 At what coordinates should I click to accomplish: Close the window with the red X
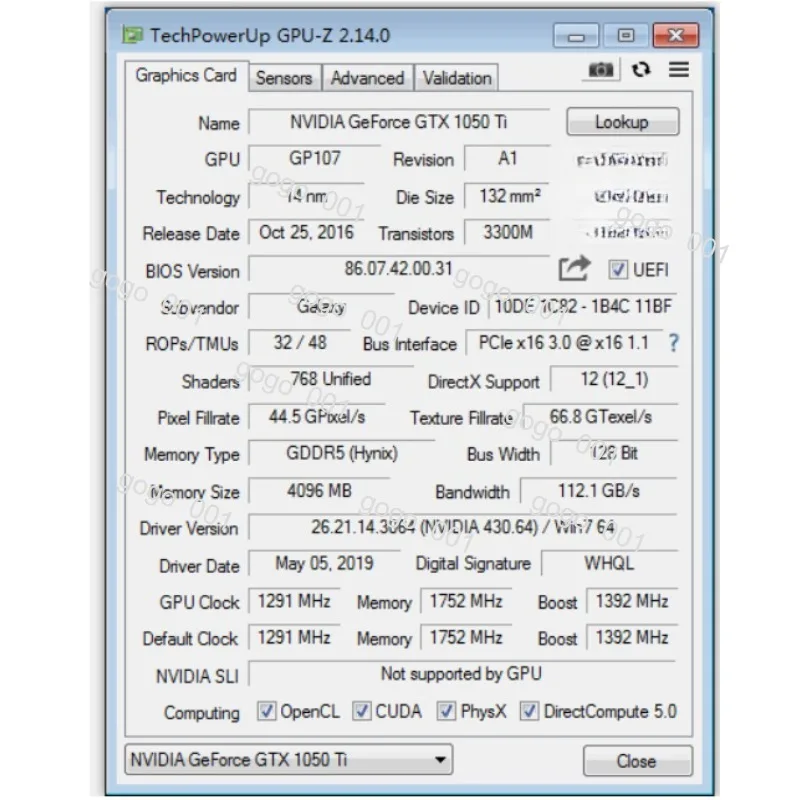click(x=676, y=36)
